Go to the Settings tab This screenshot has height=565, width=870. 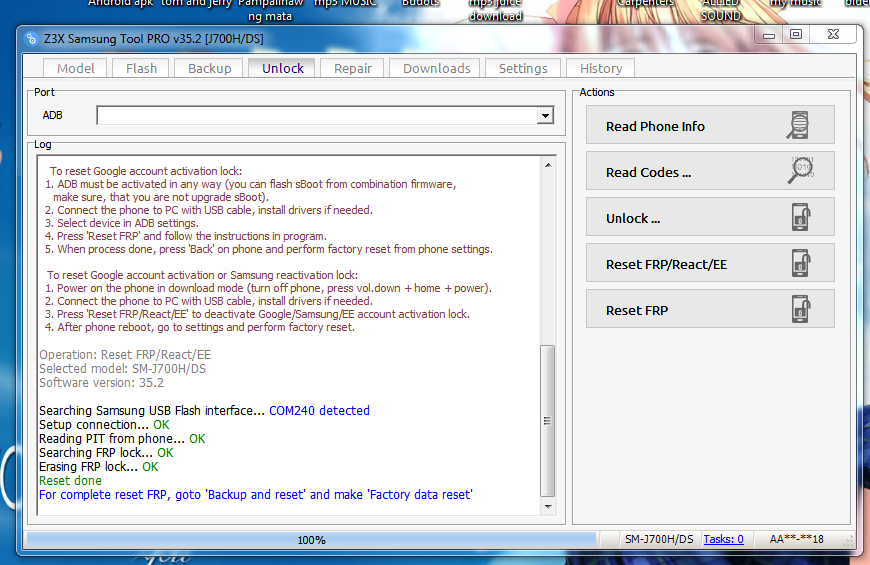point(523,68)
